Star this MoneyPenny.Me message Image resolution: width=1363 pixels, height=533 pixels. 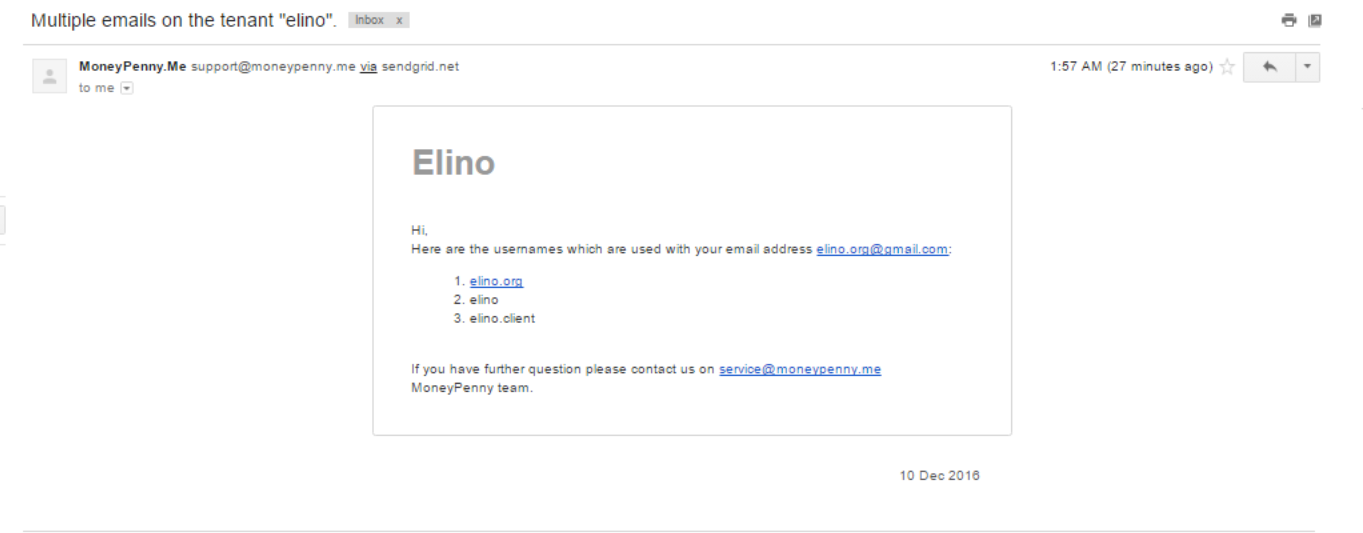1227,67
